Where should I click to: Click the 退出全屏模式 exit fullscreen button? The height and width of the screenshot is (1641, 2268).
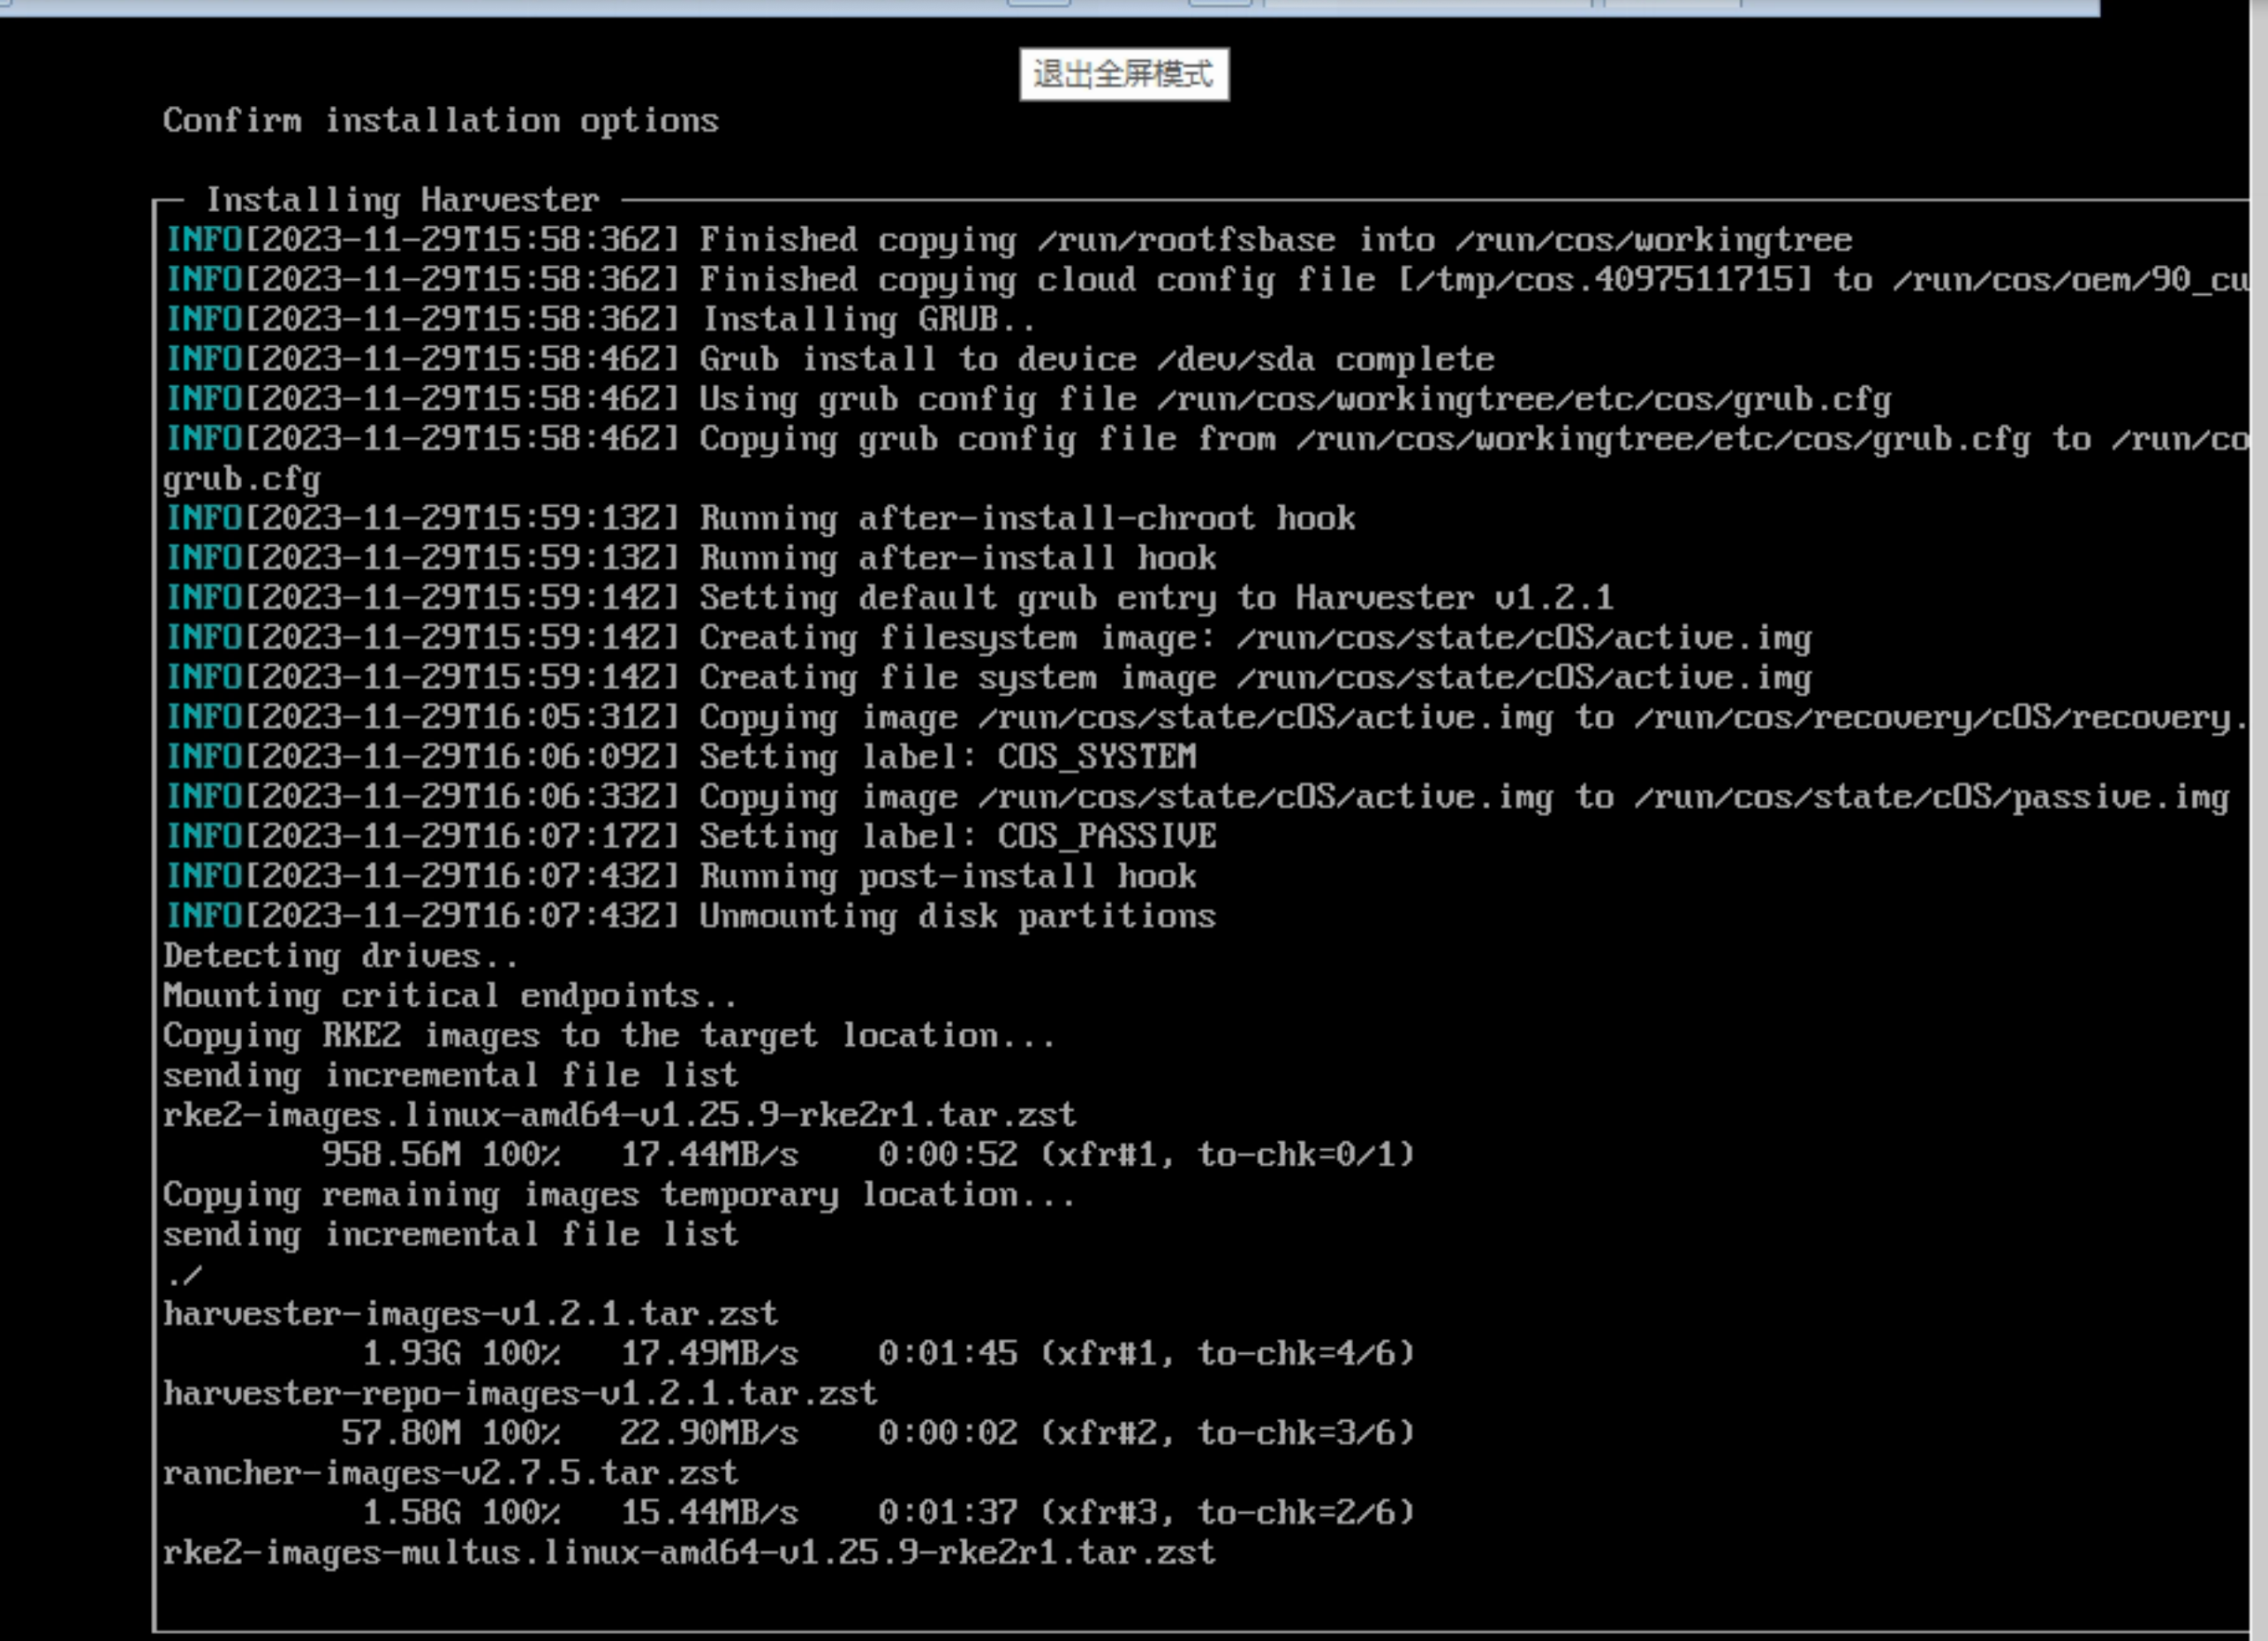[1124, 74]
